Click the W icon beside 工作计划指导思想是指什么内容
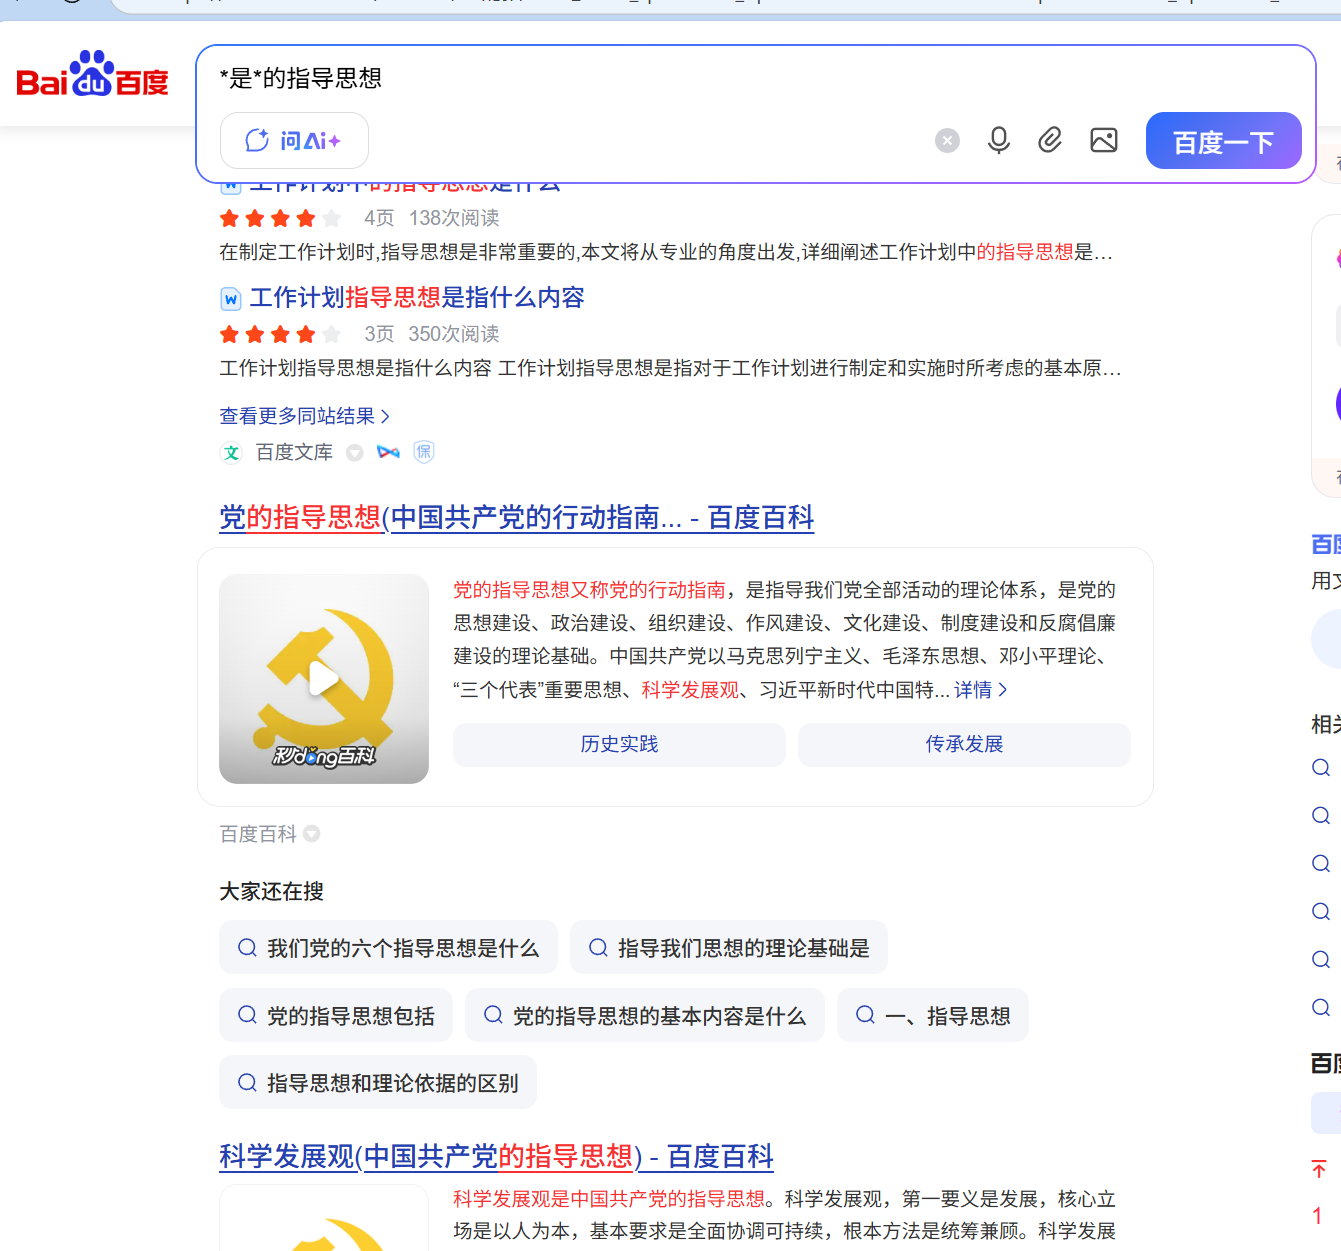Image resolution: width=1341 pixels, height=1251 pixels. coord(231,297)
